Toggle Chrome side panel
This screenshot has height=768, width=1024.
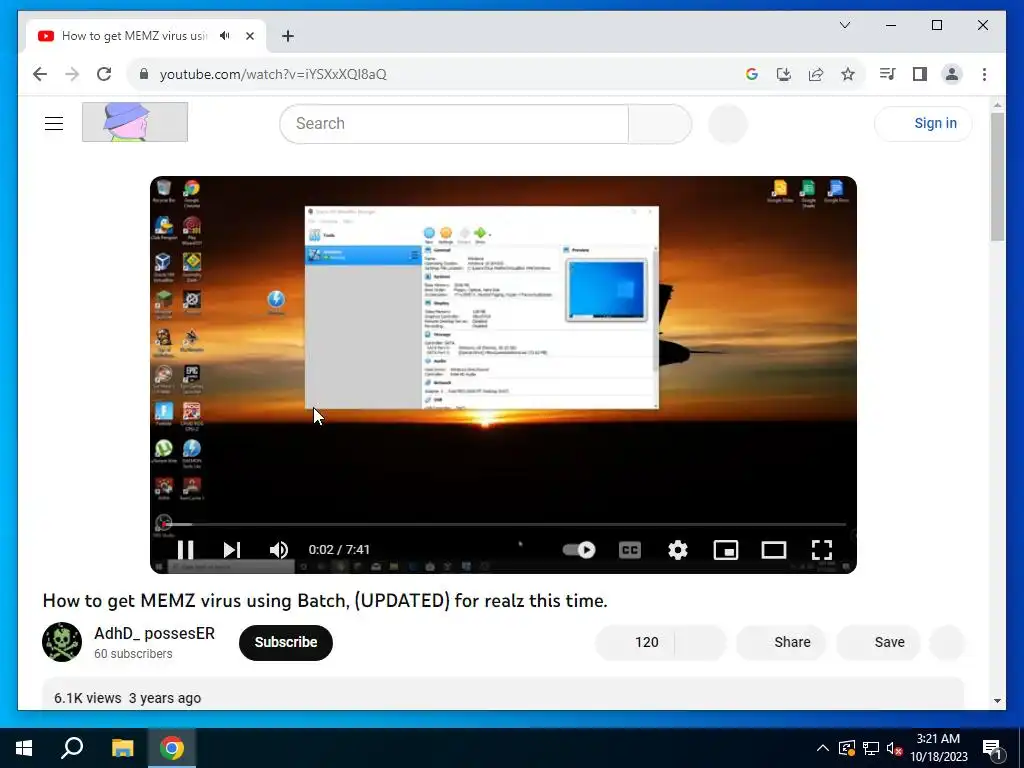920,74
